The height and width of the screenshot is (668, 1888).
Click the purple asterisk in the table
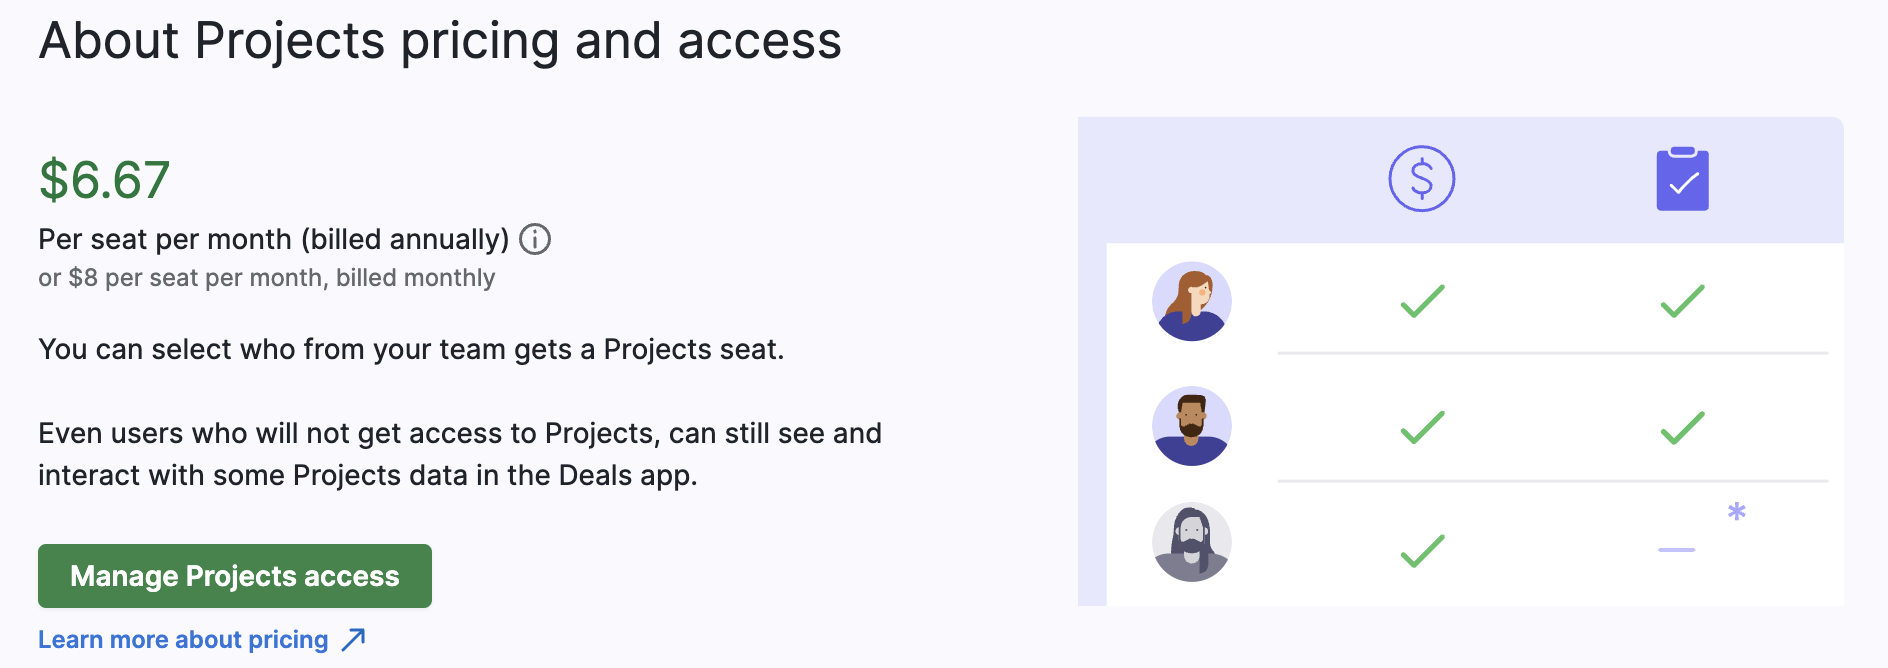[x=1737, y=511]
